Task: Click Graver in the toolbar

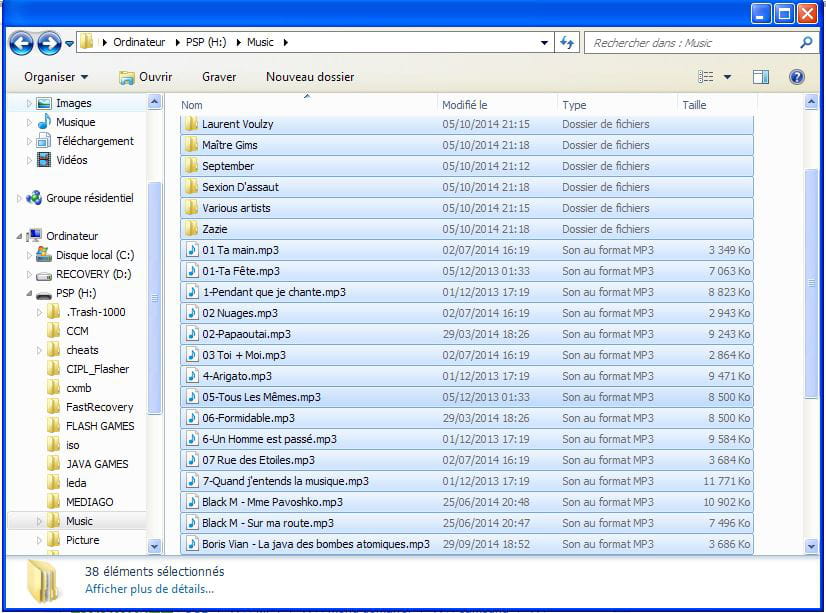Action: pyautogui.click(x=219, y=77)
